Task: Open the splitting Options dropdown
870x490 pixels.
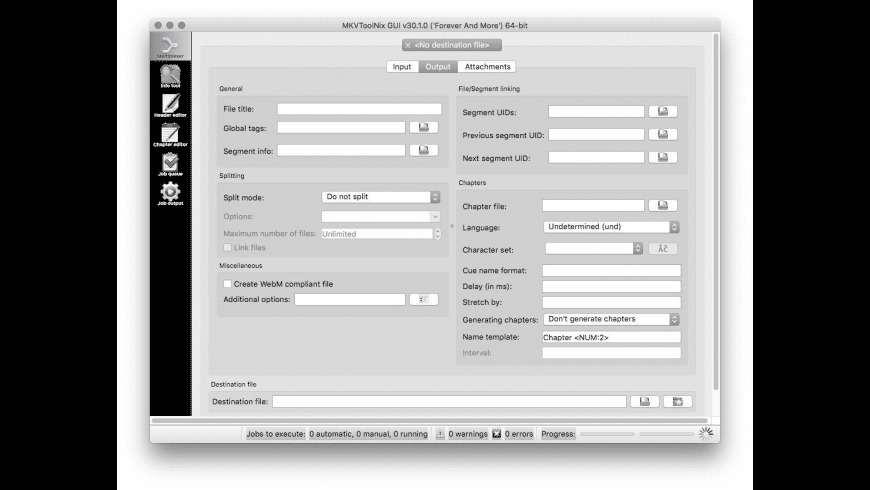Action: click(381, 216)
